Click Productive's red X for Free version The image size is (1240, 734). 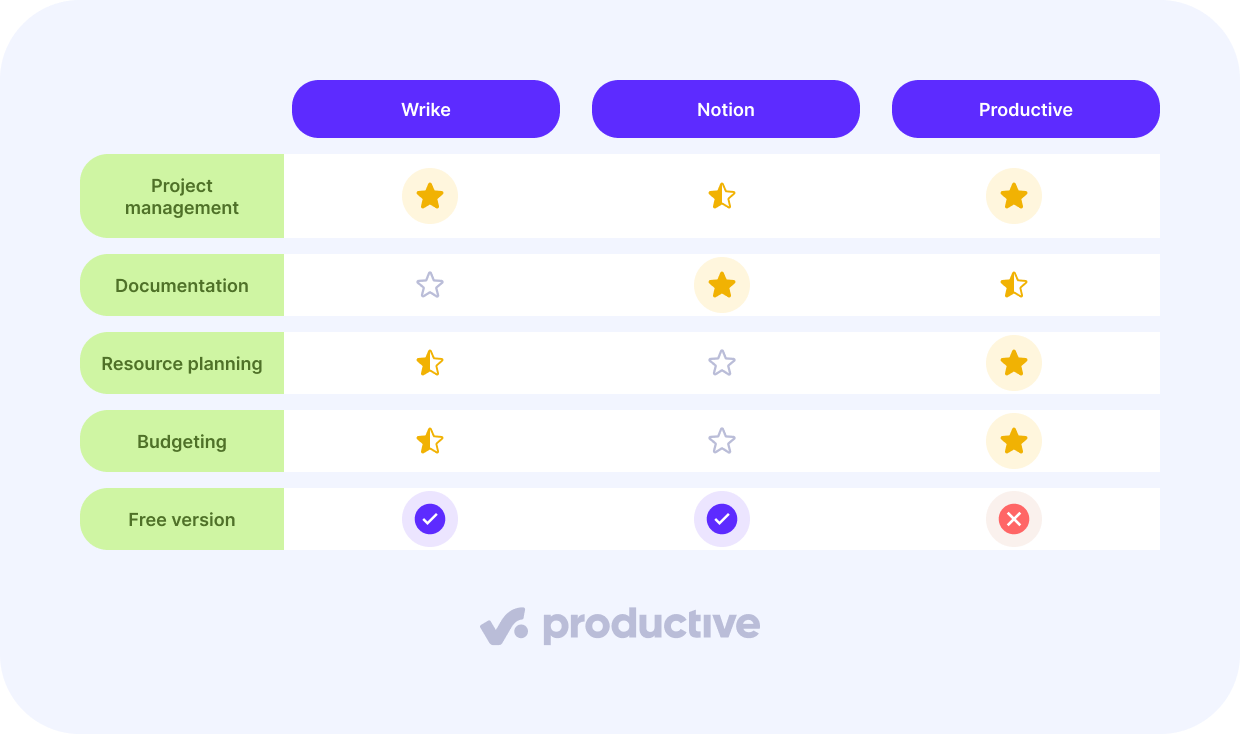tap(1014, 519)
